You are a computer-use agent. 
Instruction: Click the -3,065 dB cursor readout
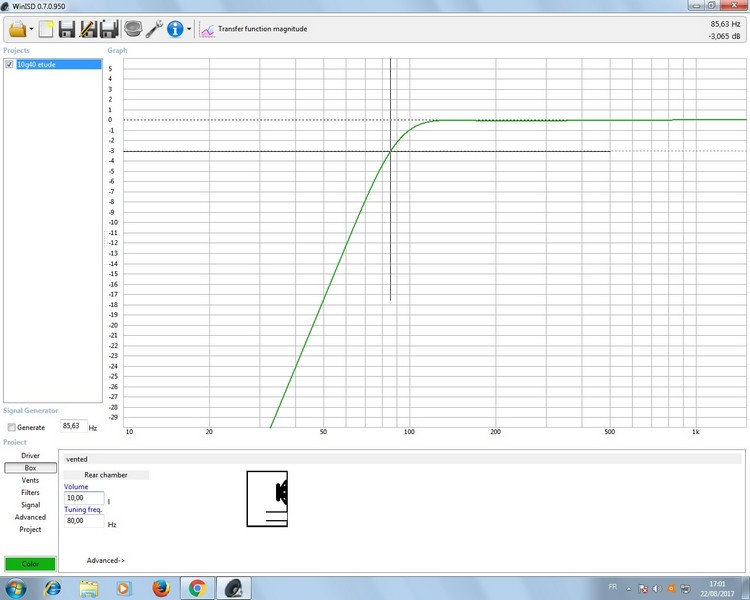(x=724, y=36)
